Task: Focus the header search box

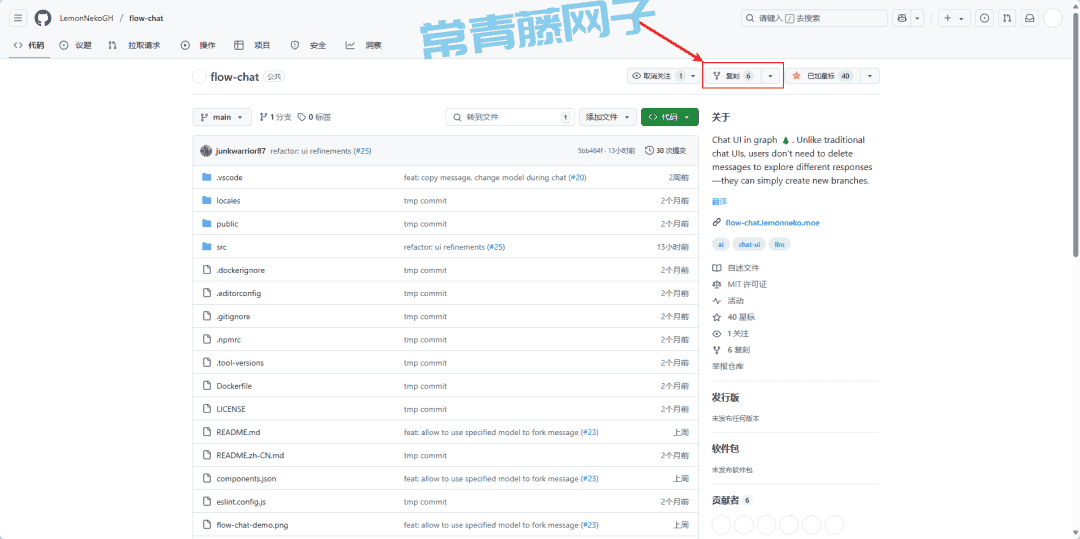Action: point(814,19)
